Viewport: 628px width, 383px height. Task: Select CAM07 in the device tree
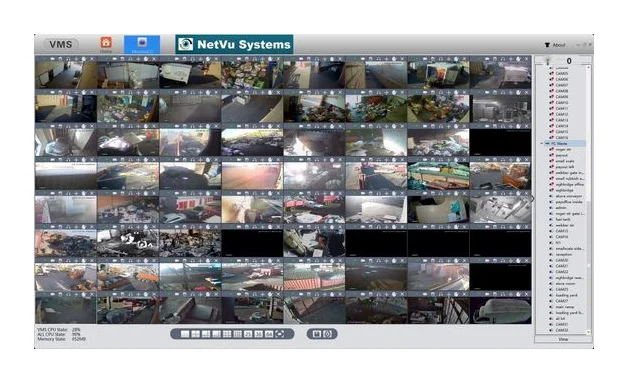[562, 85]
